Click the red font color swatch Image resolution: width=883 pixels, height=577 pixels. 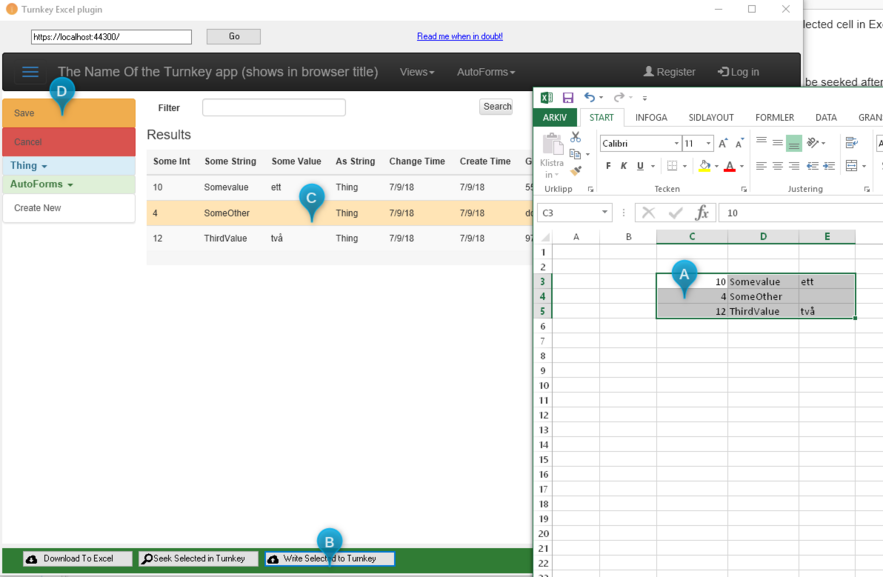coord(730,166)
